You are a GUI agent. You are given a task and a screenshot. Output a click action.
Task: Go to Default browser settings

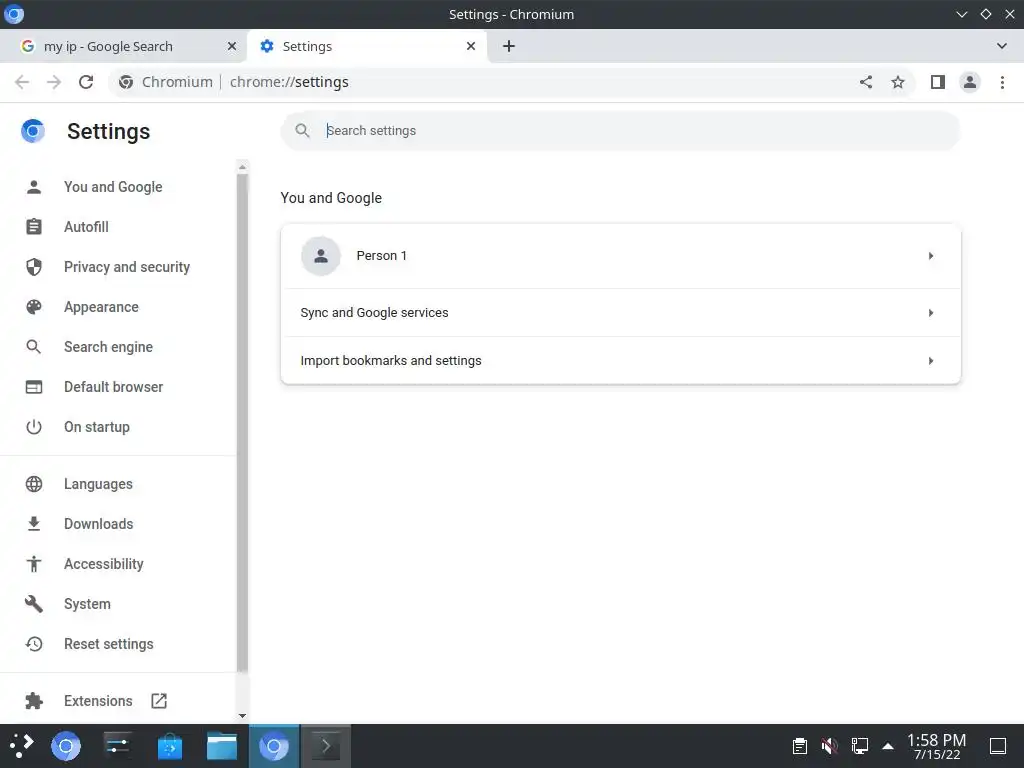point(114,387)
